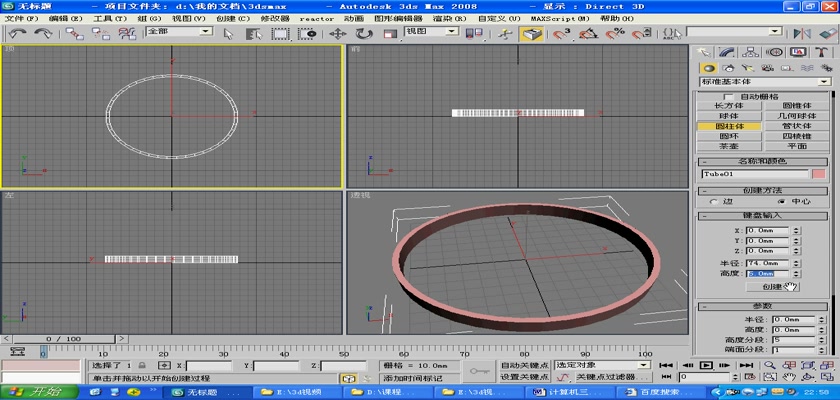Toggle the 3D Snaps magnet icon
The image size is (840, 400).
561,34
